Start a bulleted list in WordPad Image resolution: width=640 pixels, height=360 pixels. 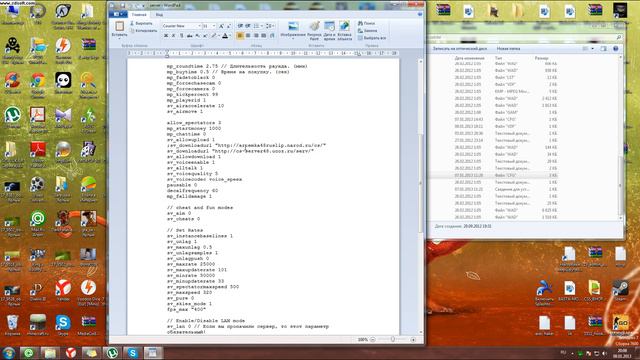click(x=256, y=26)
